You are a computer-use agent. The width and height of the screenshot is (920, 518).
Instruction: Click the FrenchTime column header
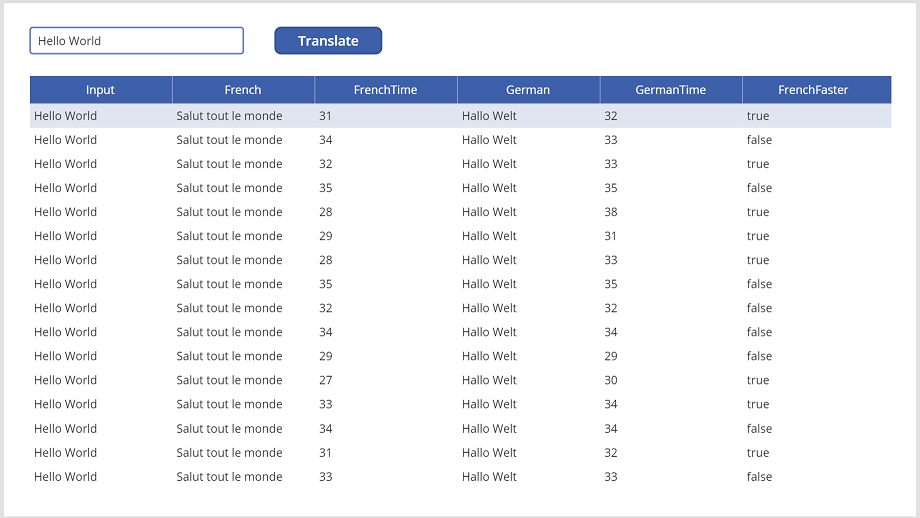click(385, 90)
